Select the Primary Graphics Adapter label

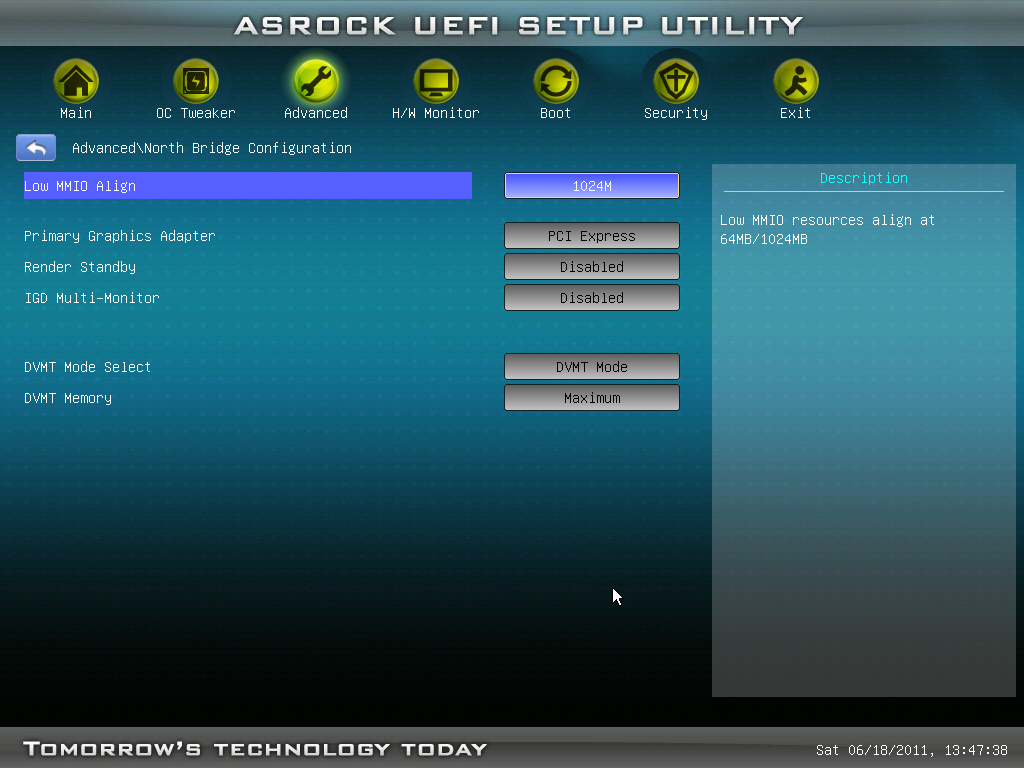click(x=120, y=236)
